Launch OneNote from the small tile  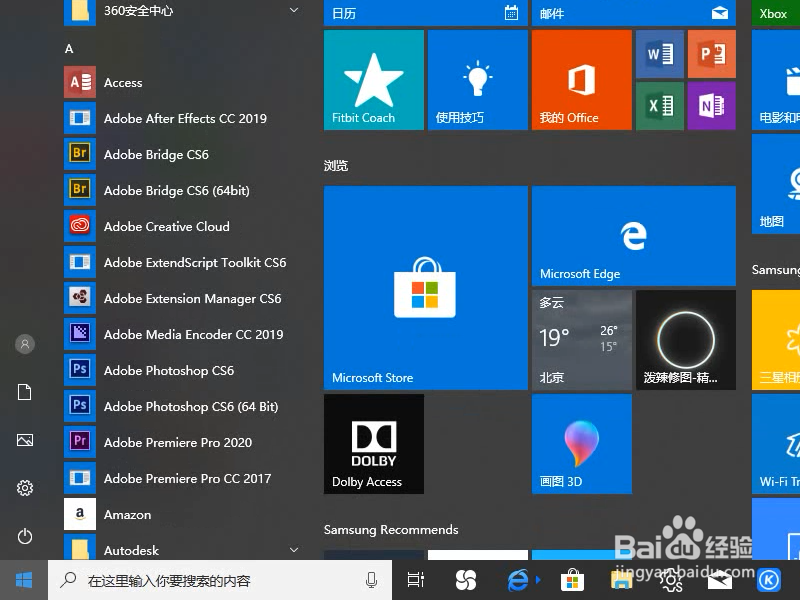click(x=712, y=106)
